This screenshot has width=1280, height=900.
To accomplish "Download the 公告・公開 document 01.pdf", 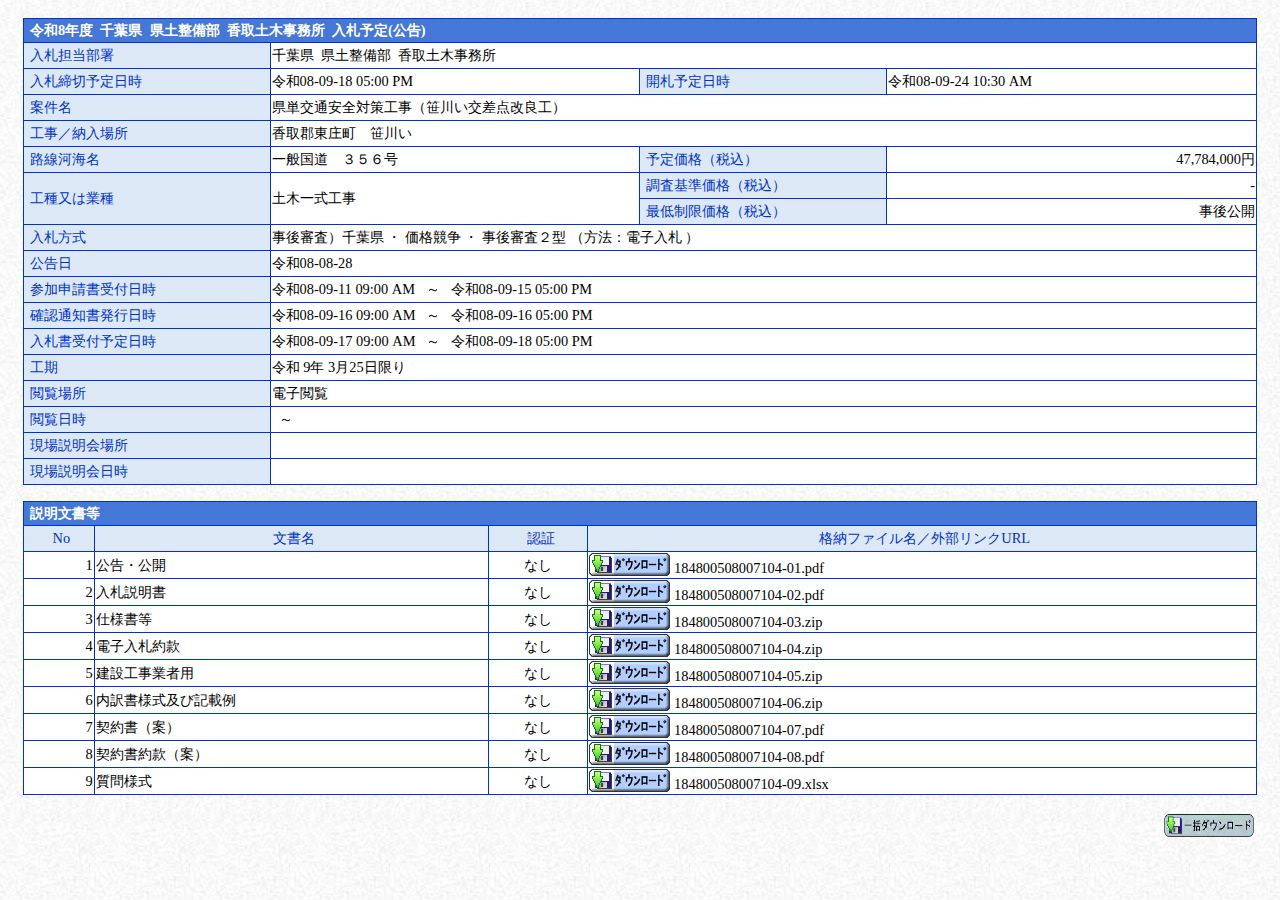I will pos(629,564).
